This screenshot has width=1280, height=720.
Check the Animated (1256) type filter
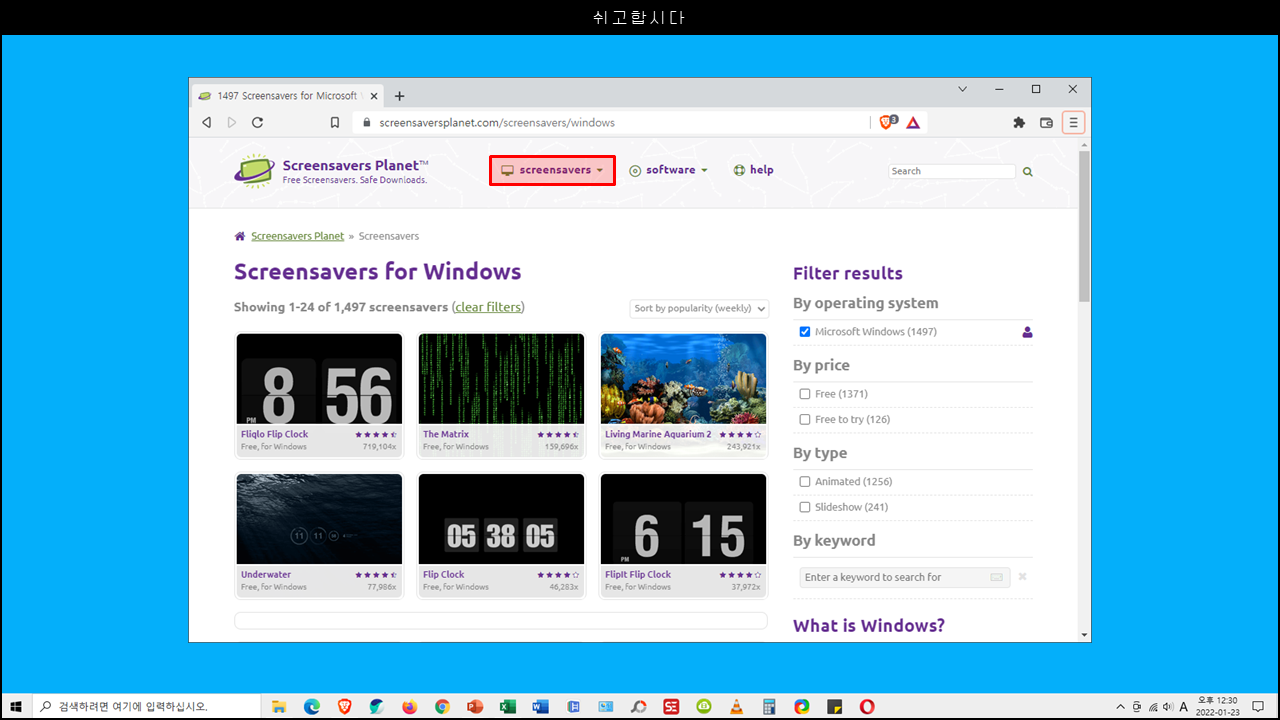[x=805, y=482]
